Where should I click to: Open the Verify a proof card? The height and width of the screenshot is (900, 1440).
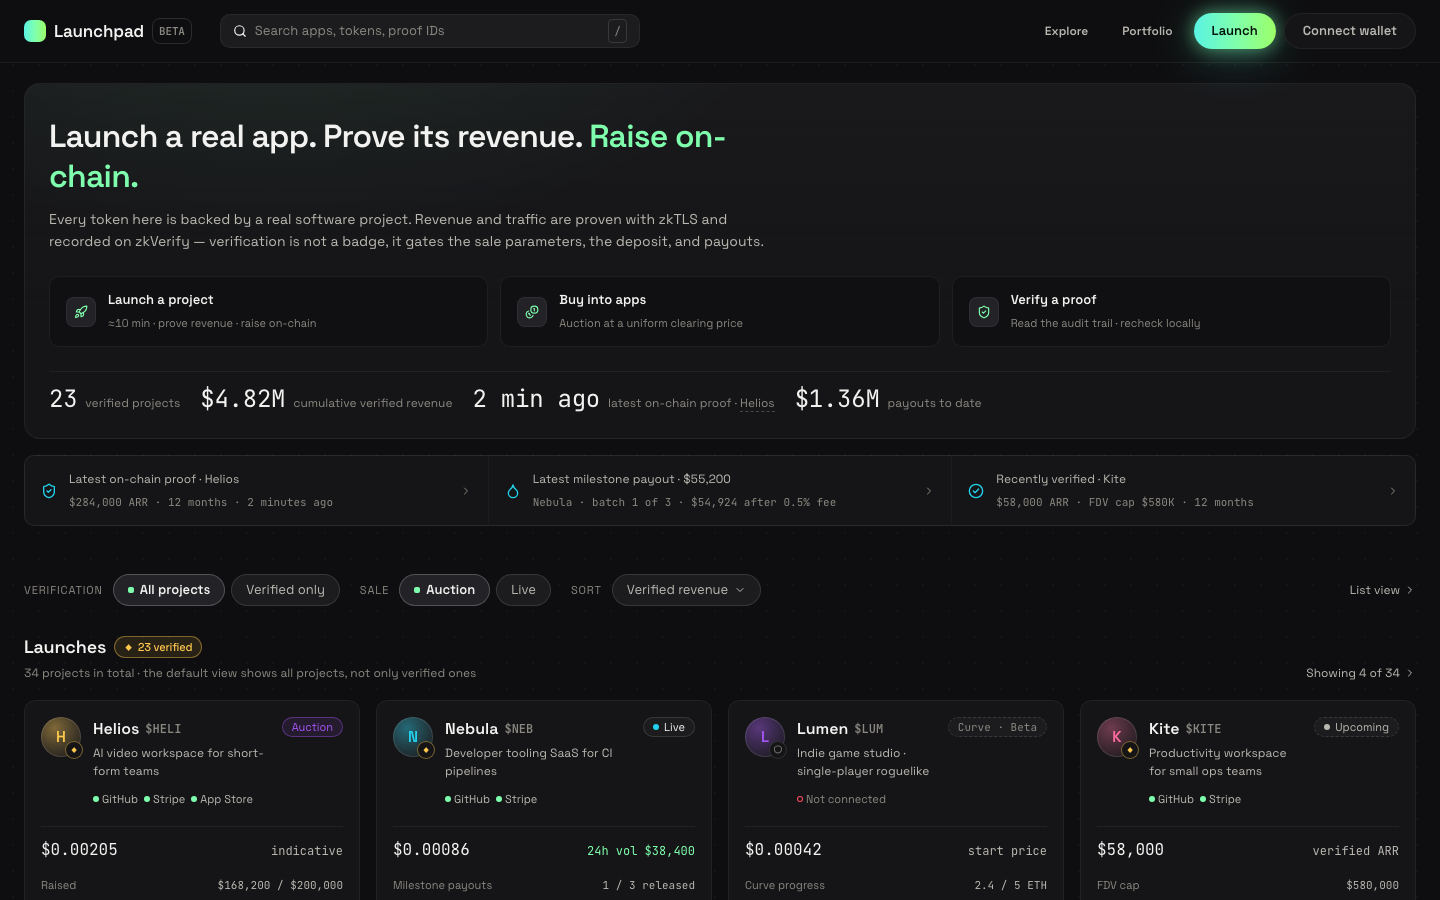1171,312
